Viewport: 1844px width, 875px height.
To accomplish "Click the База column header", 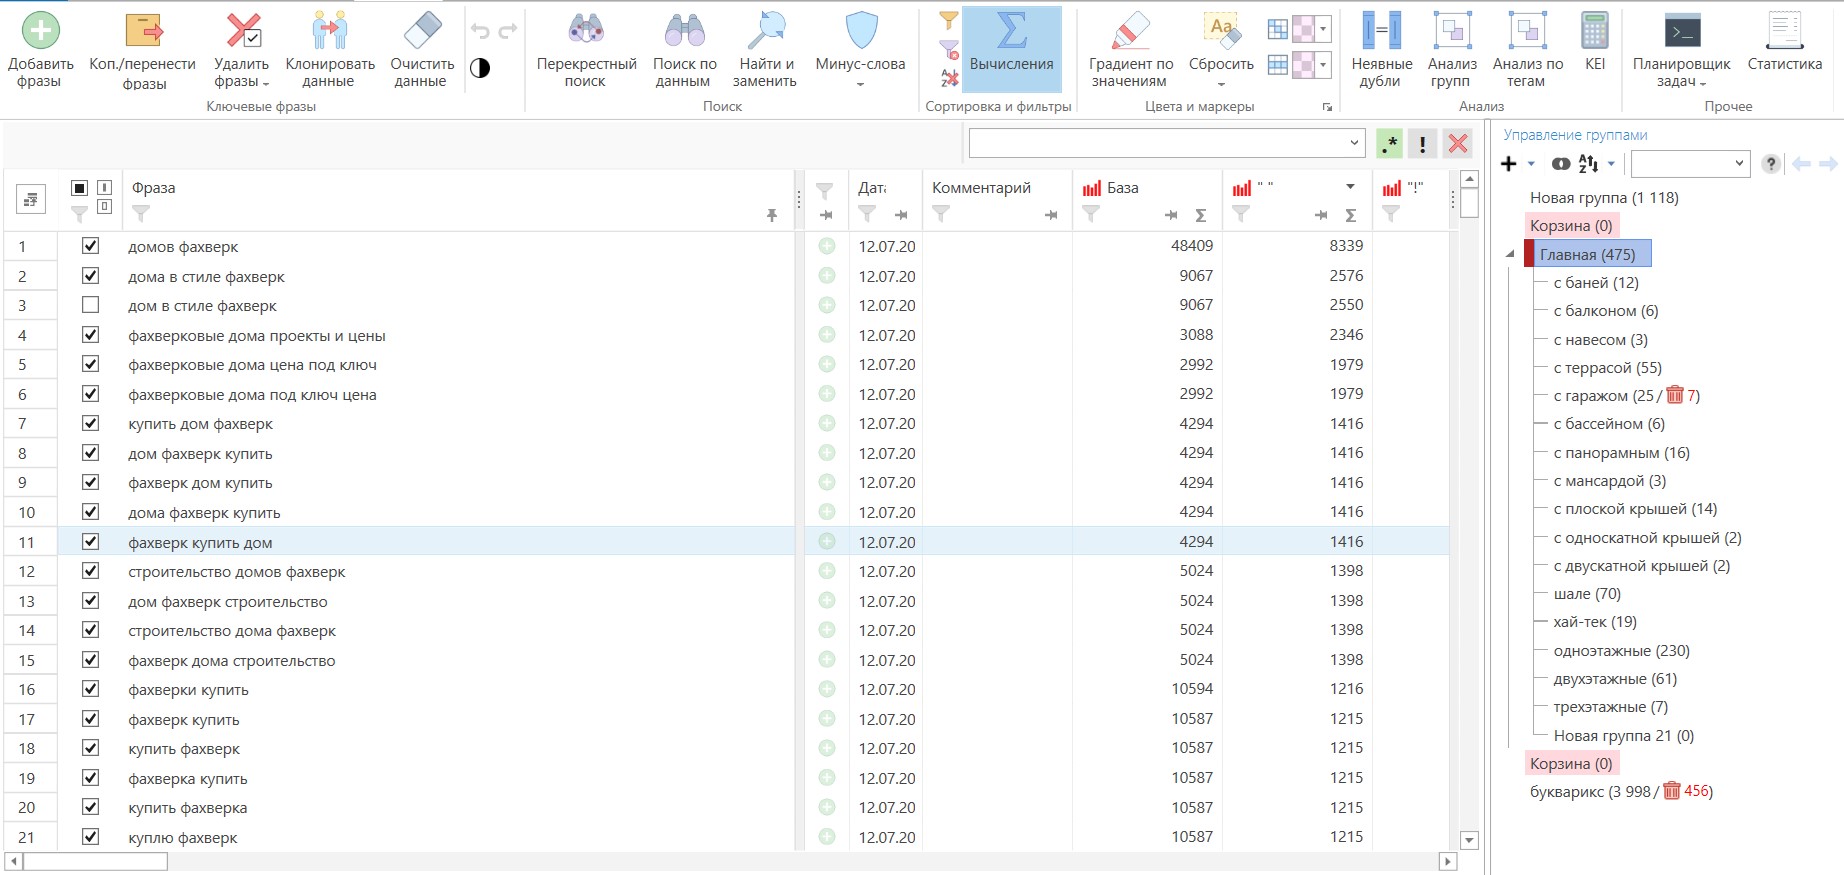I will tap(1122, 188).
